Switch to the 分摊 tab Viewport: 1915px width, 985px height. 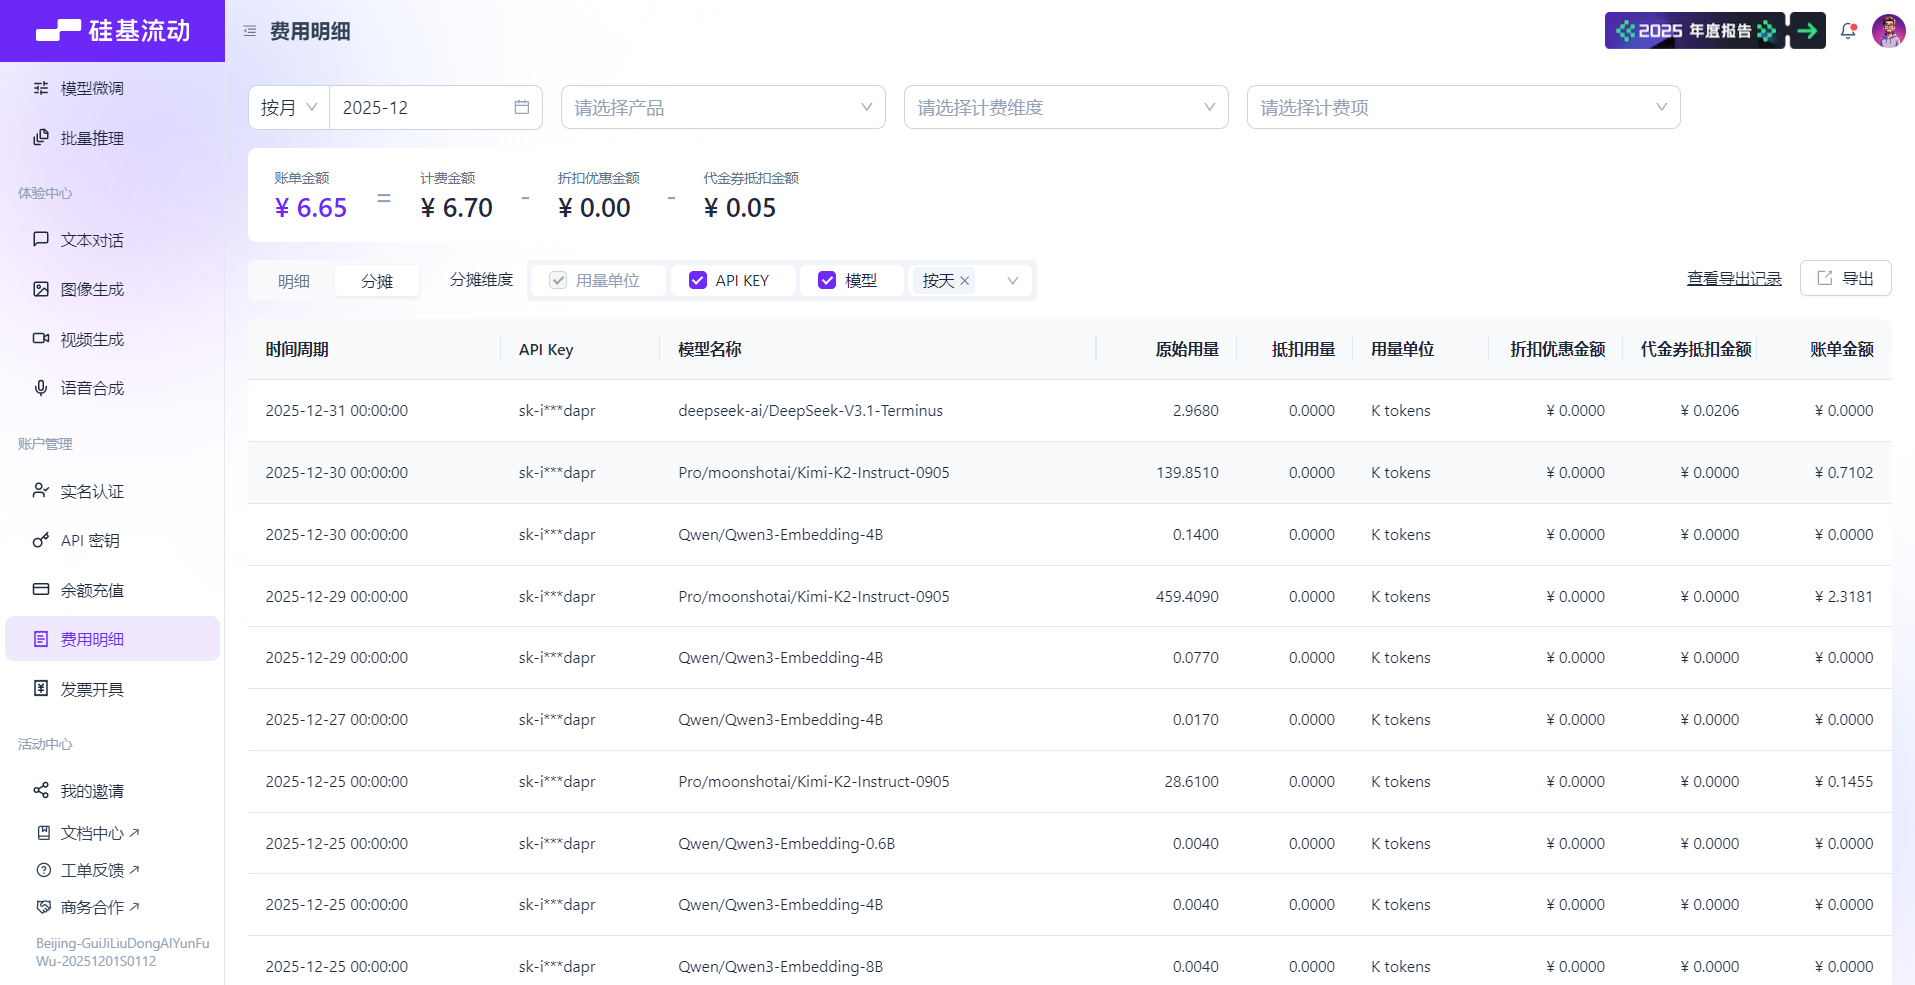point(377,281)
